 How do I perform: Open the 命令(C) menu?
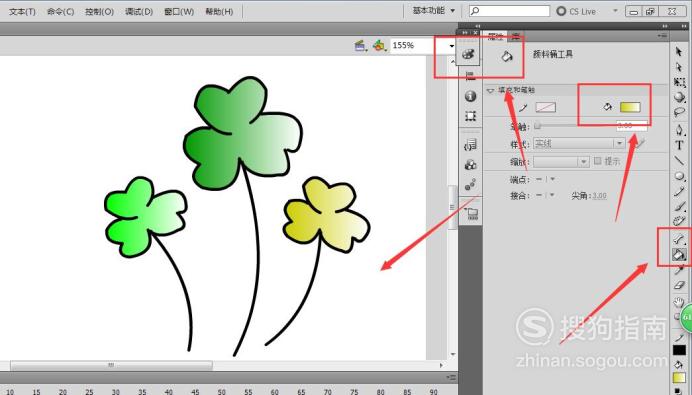coord(60,11)
